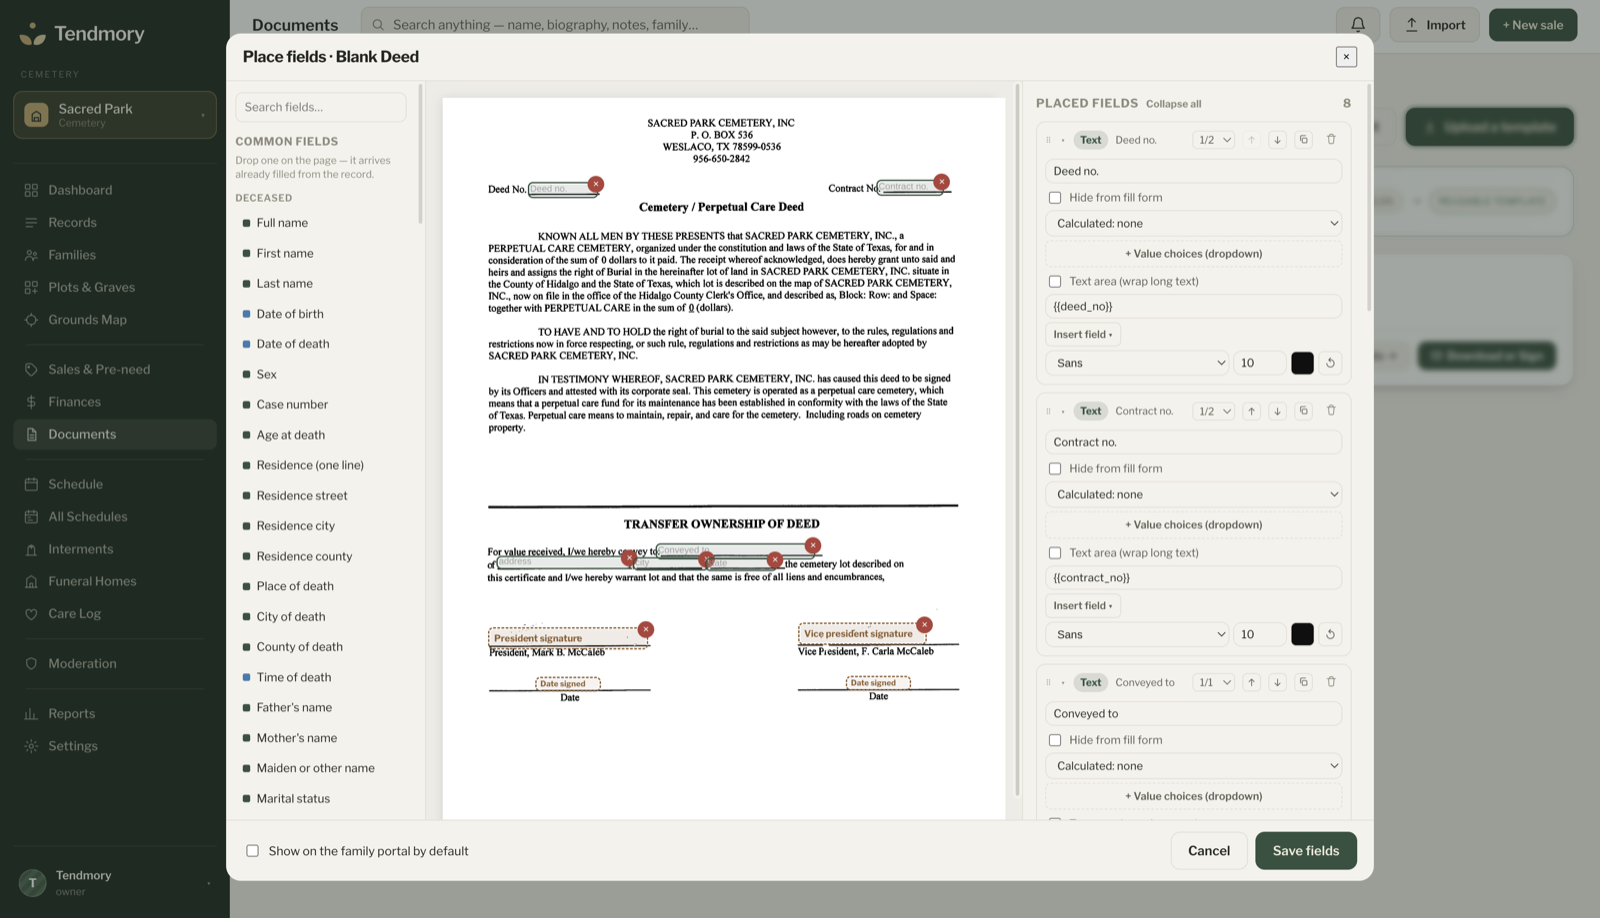
Task: Add value choices dropdown to Deed no.
Action: [x=1194, y=254]
